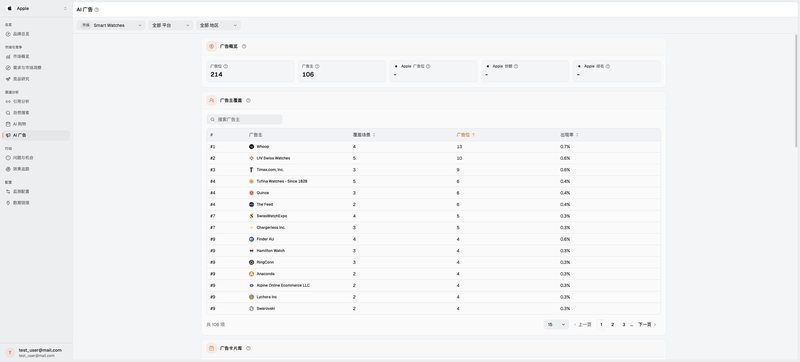Open the sidebar item with the rocket icon
The width and height of the screenshot is (800, 362).
(36, 79)
